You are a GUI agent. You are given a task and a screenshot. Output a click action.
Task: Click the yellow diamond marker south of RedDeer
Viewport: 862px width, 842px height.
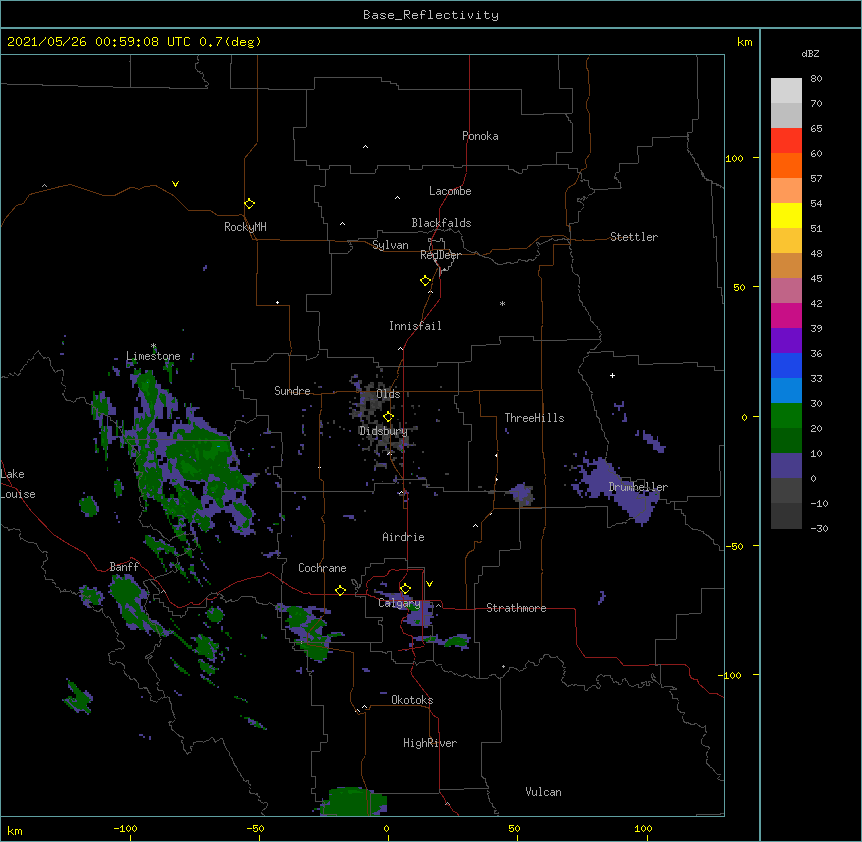coord(426,281)
